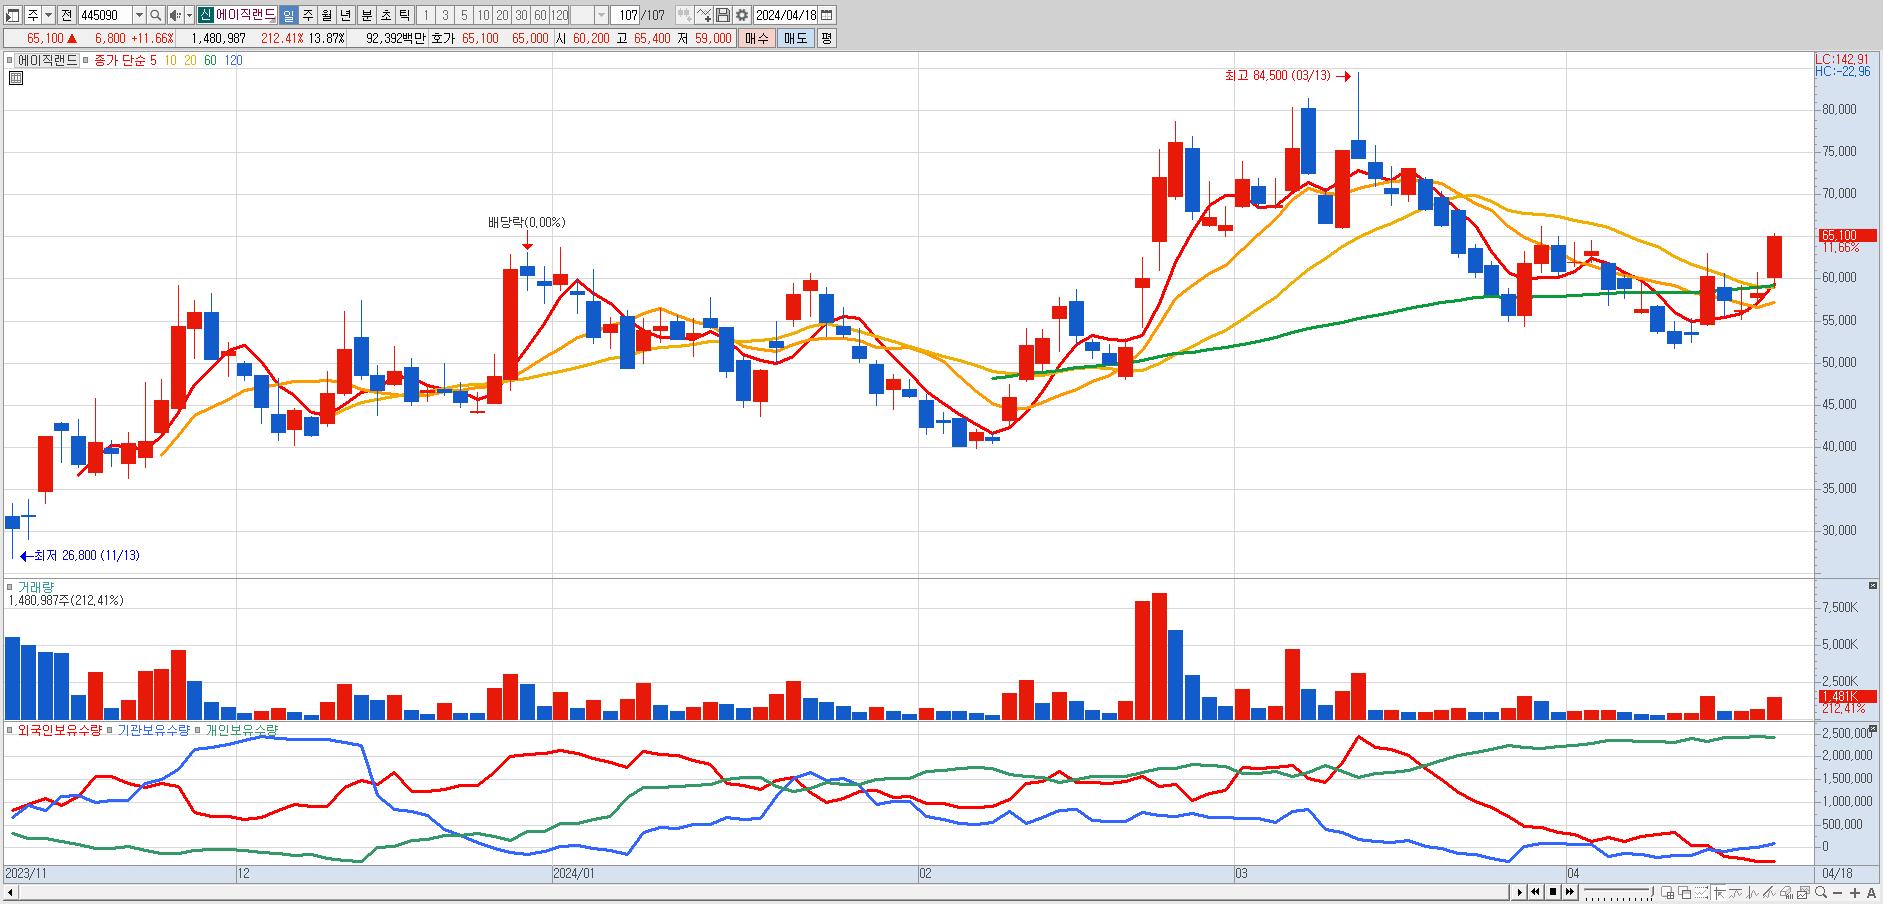Click the 매도 sell button
This screenshot has height=904, width=1883.
796,38
